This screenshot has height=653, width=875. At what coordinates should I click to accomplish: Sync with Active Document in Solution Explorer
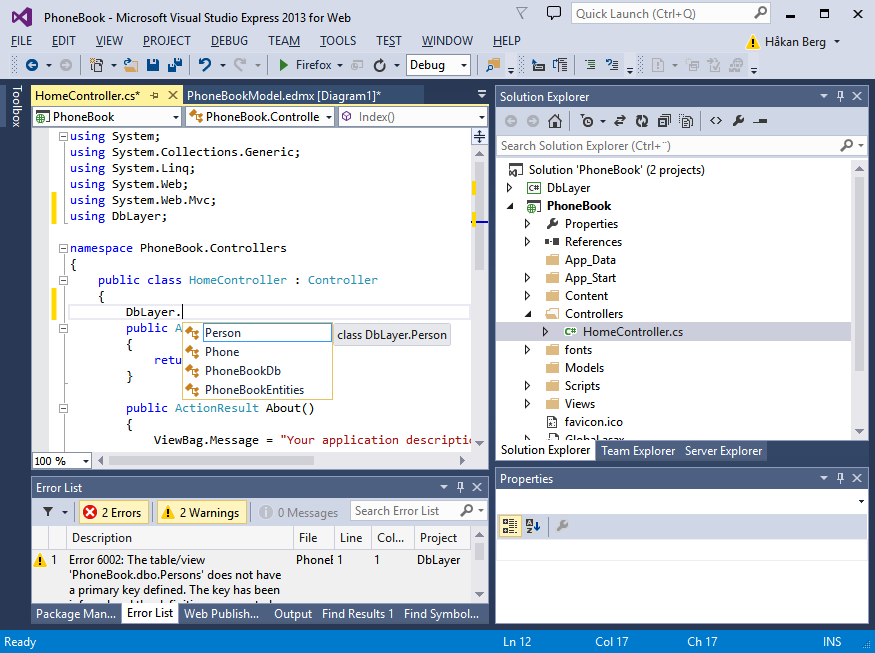(x=620, y=121)
